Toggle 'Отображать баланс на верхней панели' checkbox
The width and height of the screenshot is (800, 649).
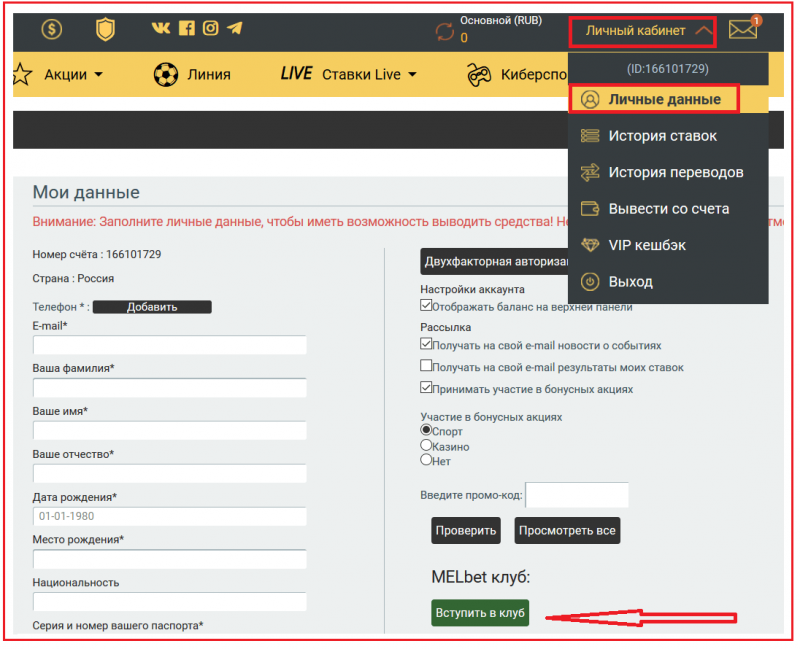point(426,305)
